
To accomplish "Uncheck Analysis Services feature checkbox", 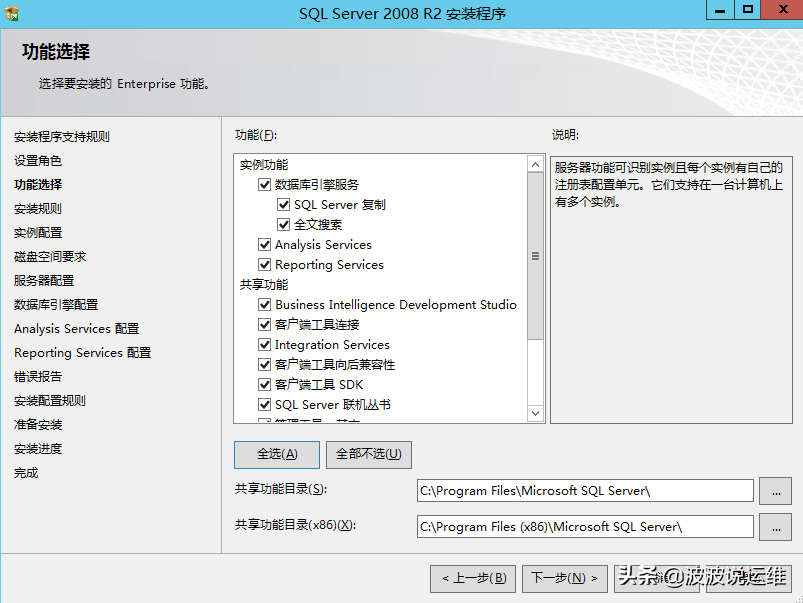I will (x=264, y=244).
